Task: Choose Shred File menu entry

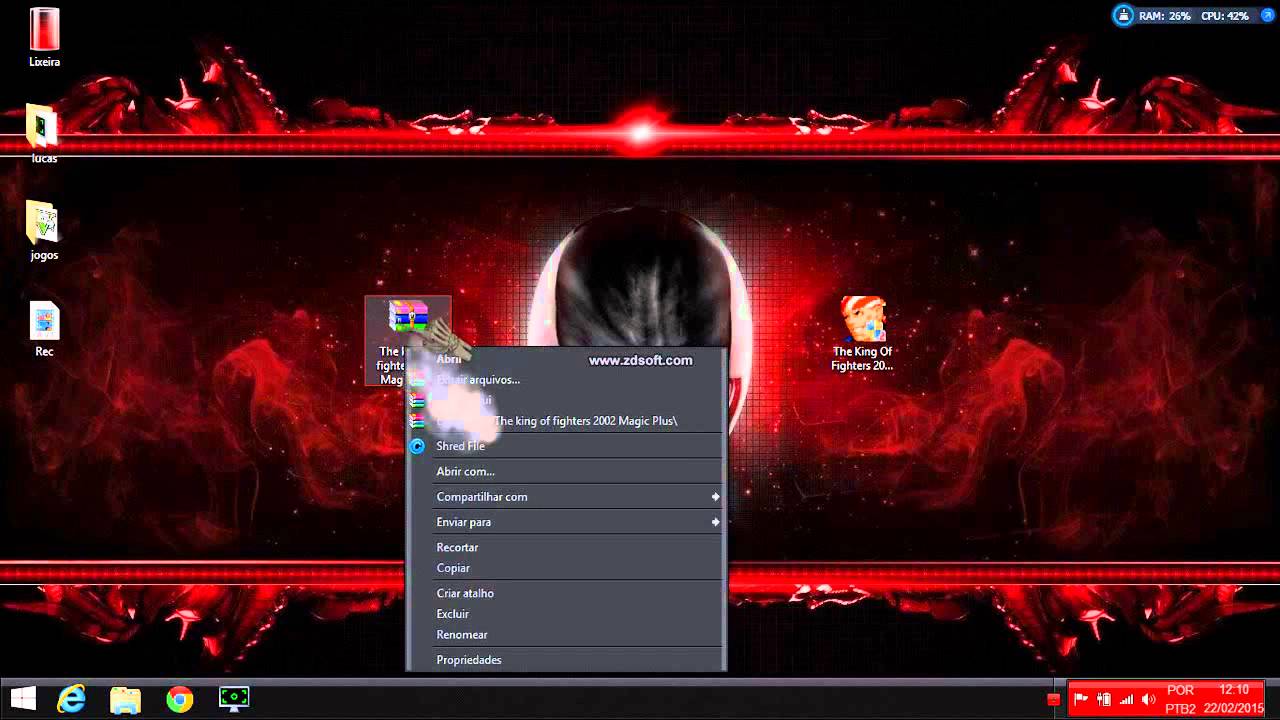Action: (x=566, y=446)
